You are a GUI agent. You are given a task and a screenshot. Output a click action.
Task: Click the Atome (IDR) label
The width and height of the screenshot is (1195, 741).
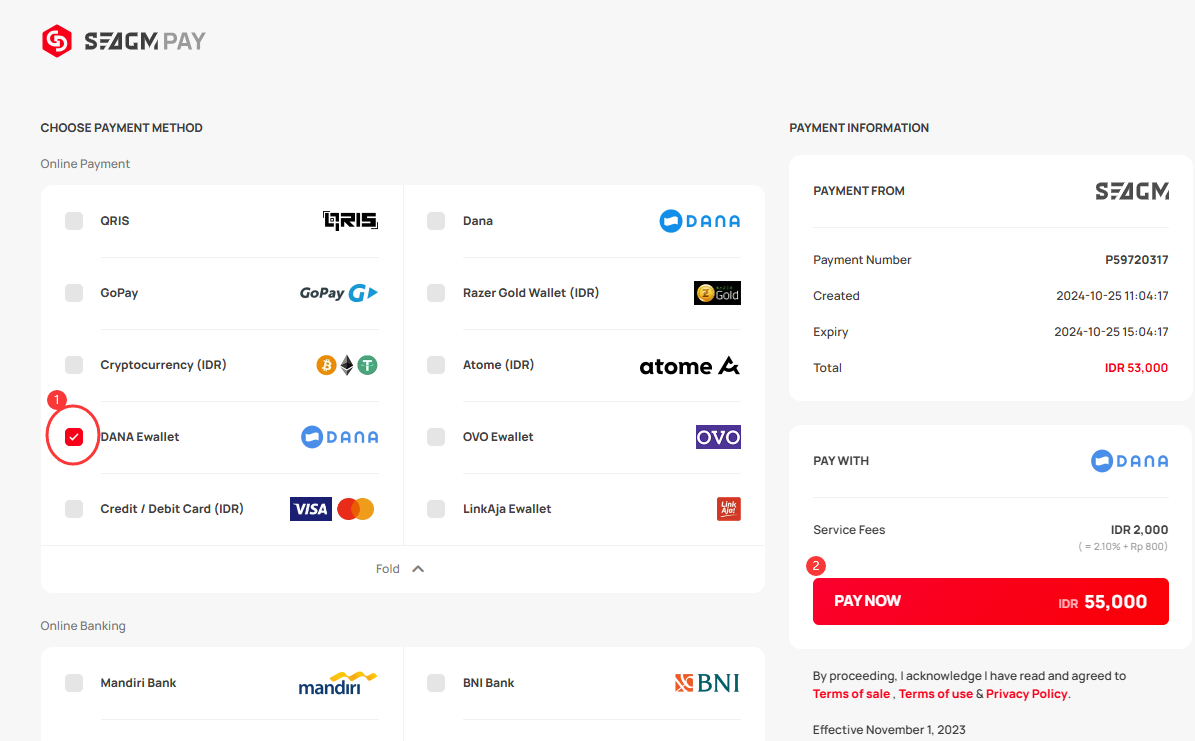coord(498,365)
